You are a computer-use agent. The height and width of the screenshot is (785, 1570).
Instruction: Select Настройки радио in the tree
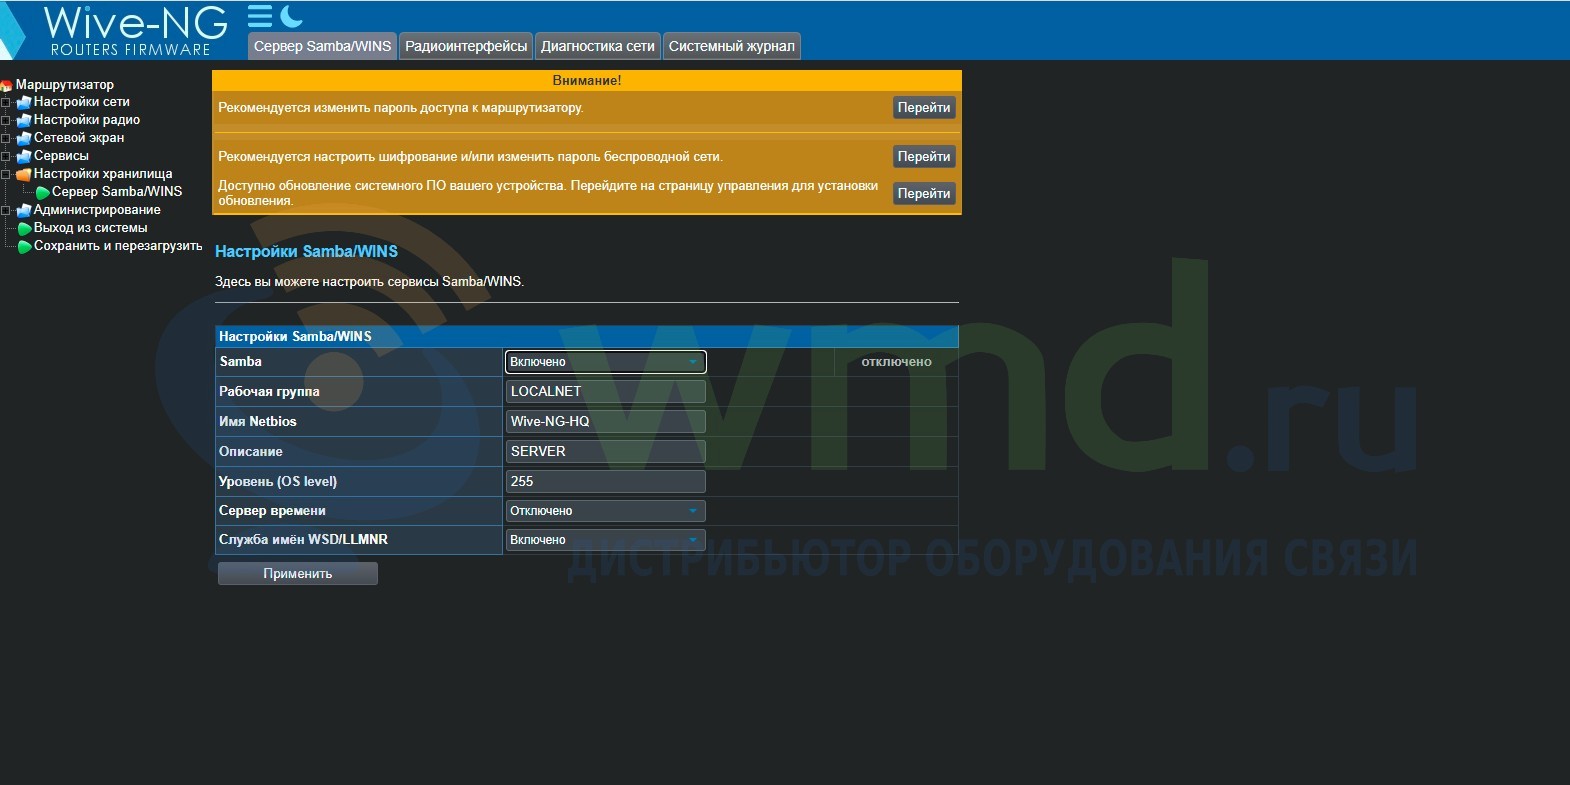tap(87, 120)
